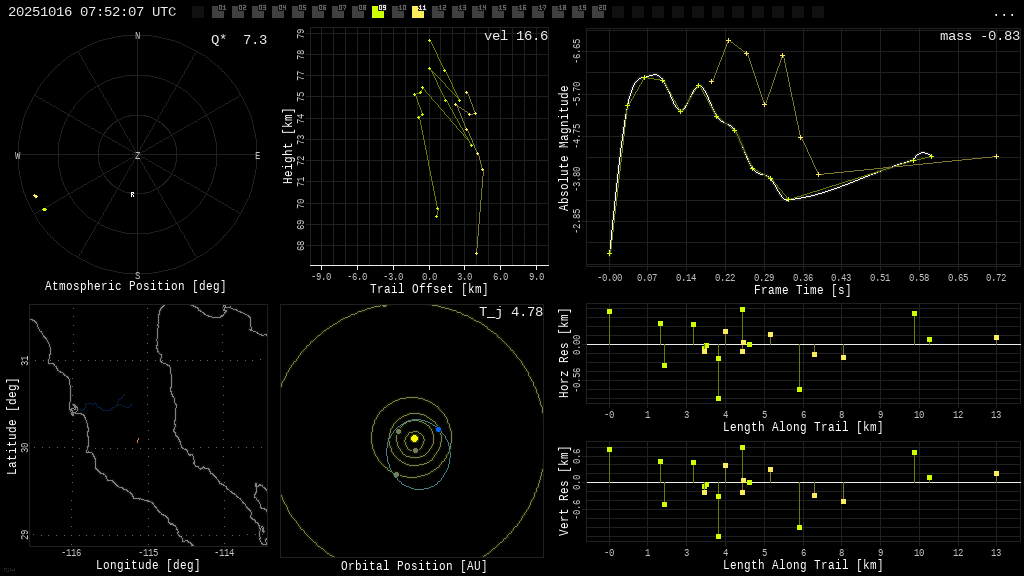Image resolution: width=1024 pixels, height=576 pixels.
Task: Click the N compass label on sky plot
Action: 138,37
